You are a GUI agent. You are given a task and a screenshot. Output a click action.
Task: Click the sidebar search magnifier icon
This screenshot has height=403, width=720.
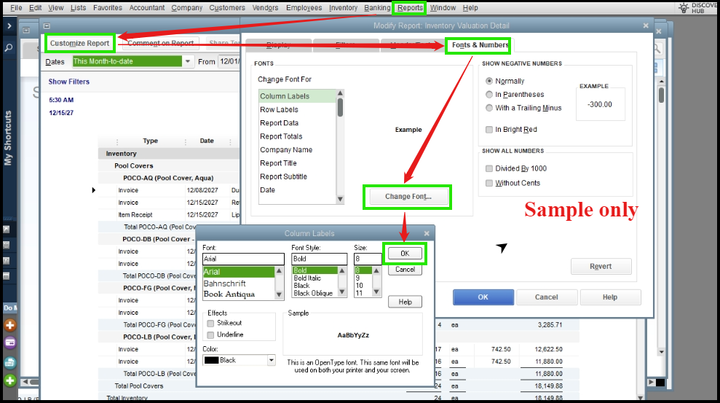pyautogui.click(x=9, y=48)
